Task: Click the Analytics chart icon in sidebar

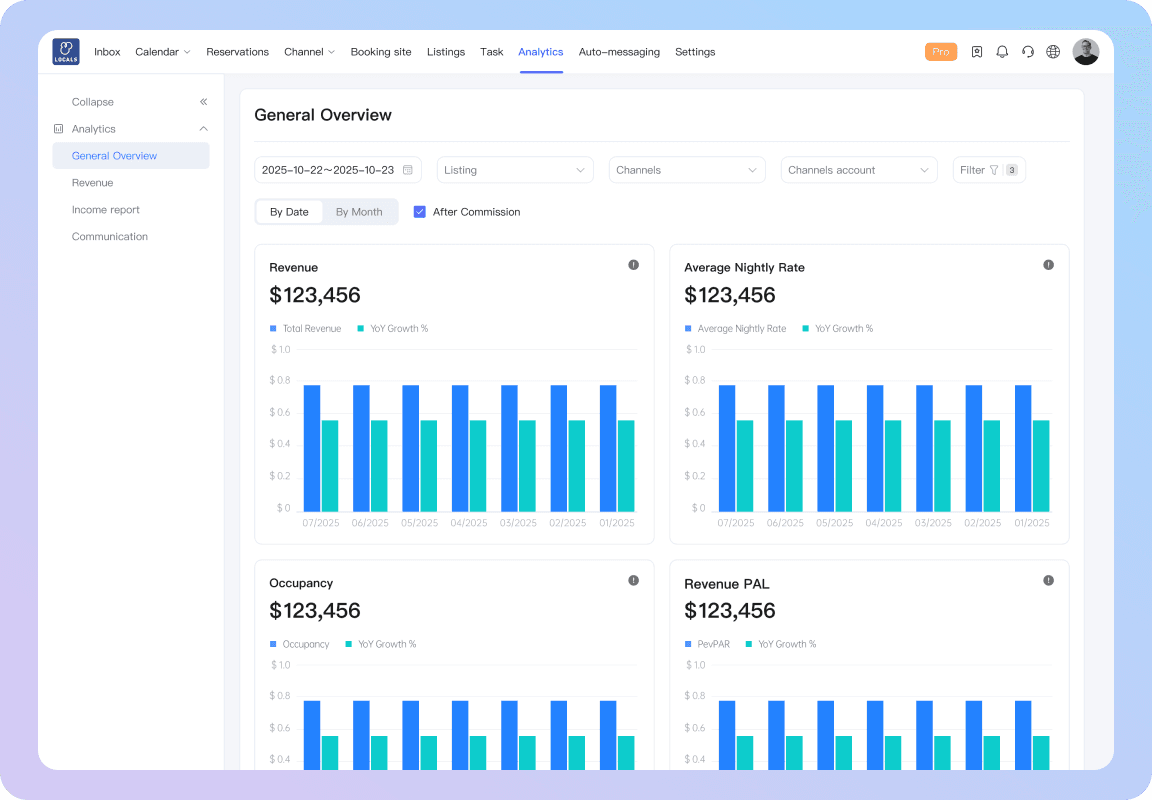Action: 59,129
